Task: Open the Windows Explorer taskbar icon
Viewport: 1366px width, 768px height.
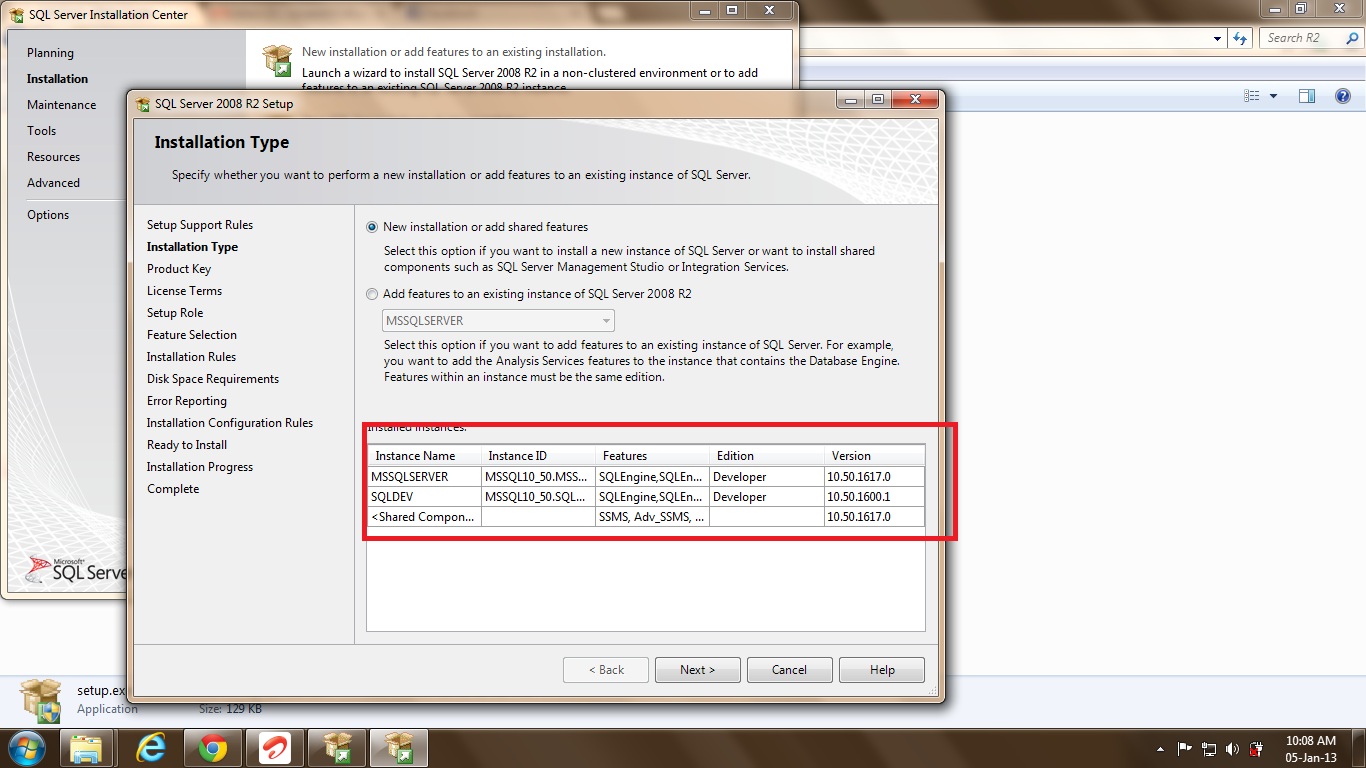Action: (87, 747)
